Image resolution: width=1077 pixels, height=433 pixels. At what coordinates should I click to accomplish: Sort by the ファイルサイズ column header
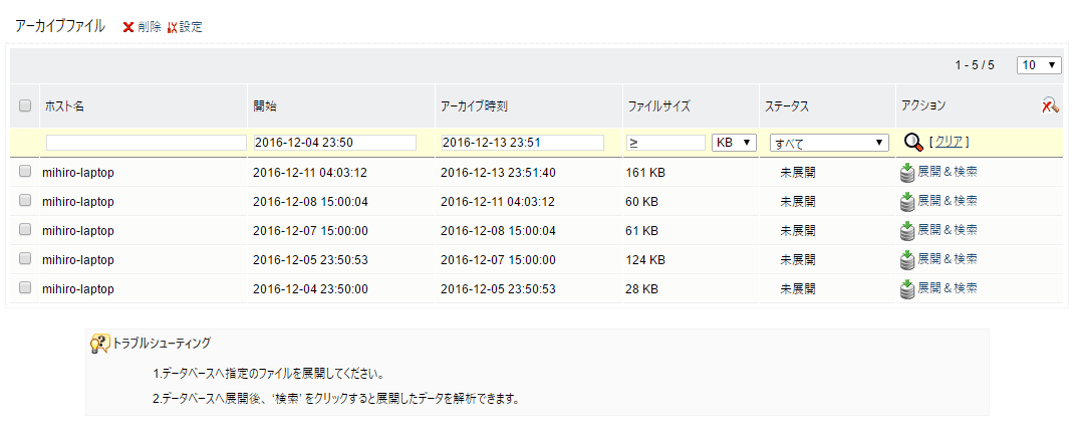tap(658, 105)
